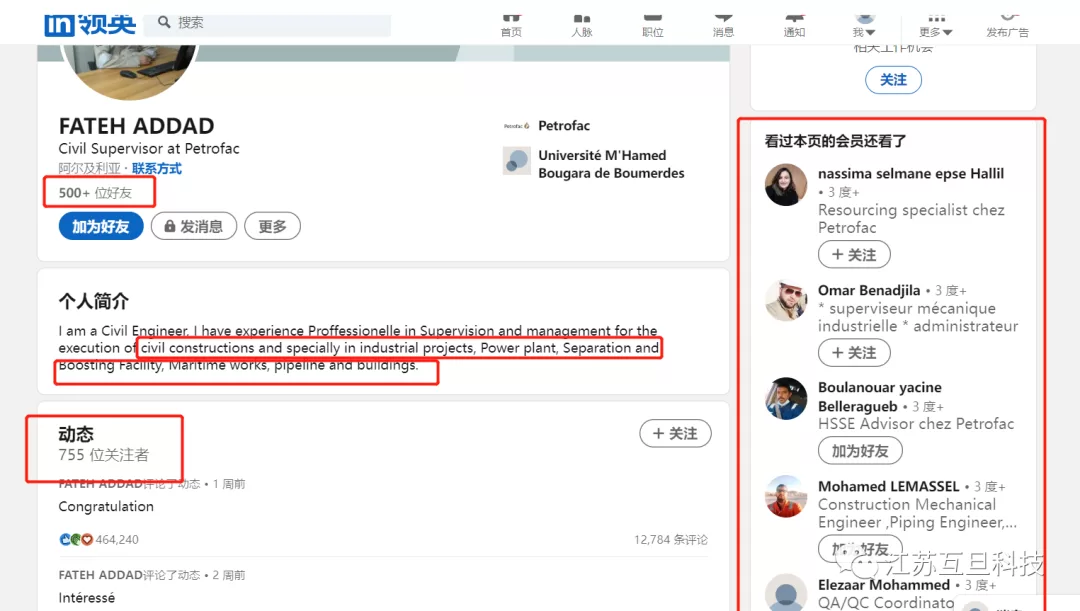1080x611 pixels.
Task: Add Boulanouar yacine with 加为好友
Action: pos(860,451)
